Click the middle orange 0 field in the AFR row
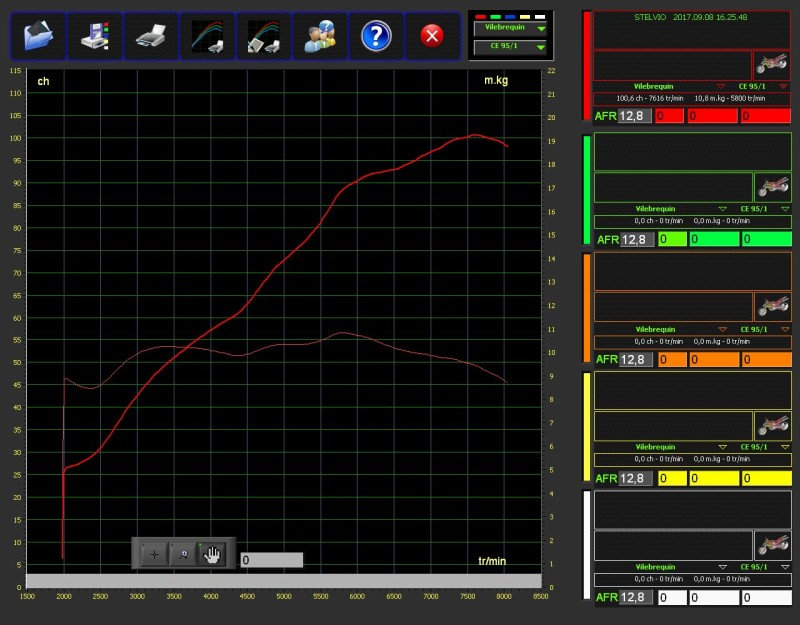This screenshot has width=800, height=625. pyautogui.click(x=714, y=359)
